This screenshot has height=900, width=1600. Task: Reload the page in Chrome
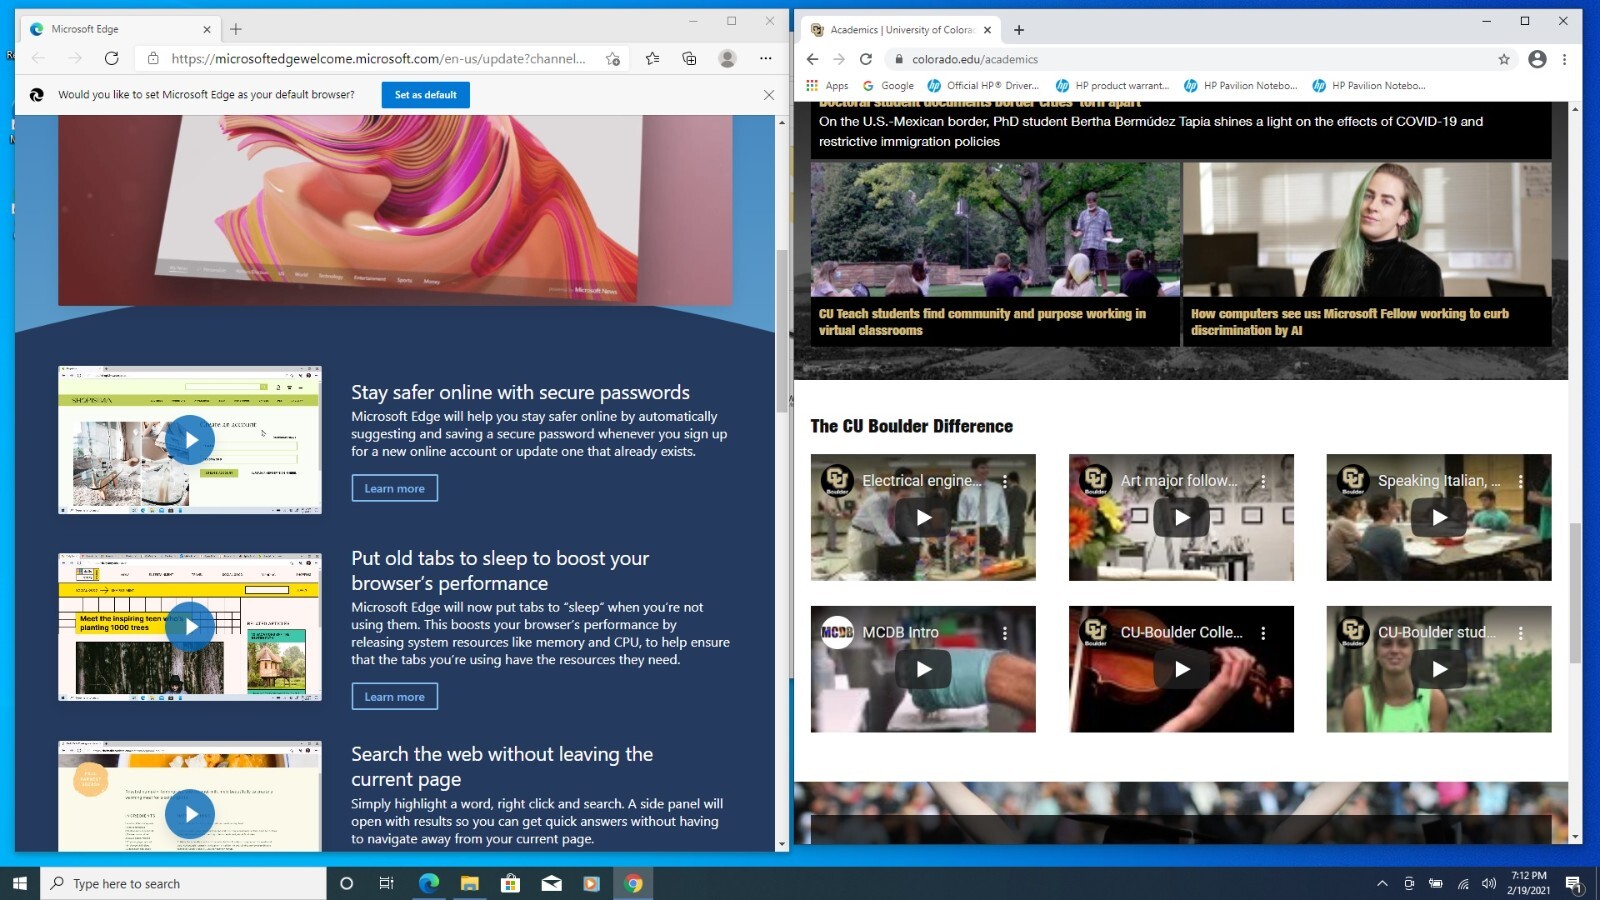tap(866, 59)
